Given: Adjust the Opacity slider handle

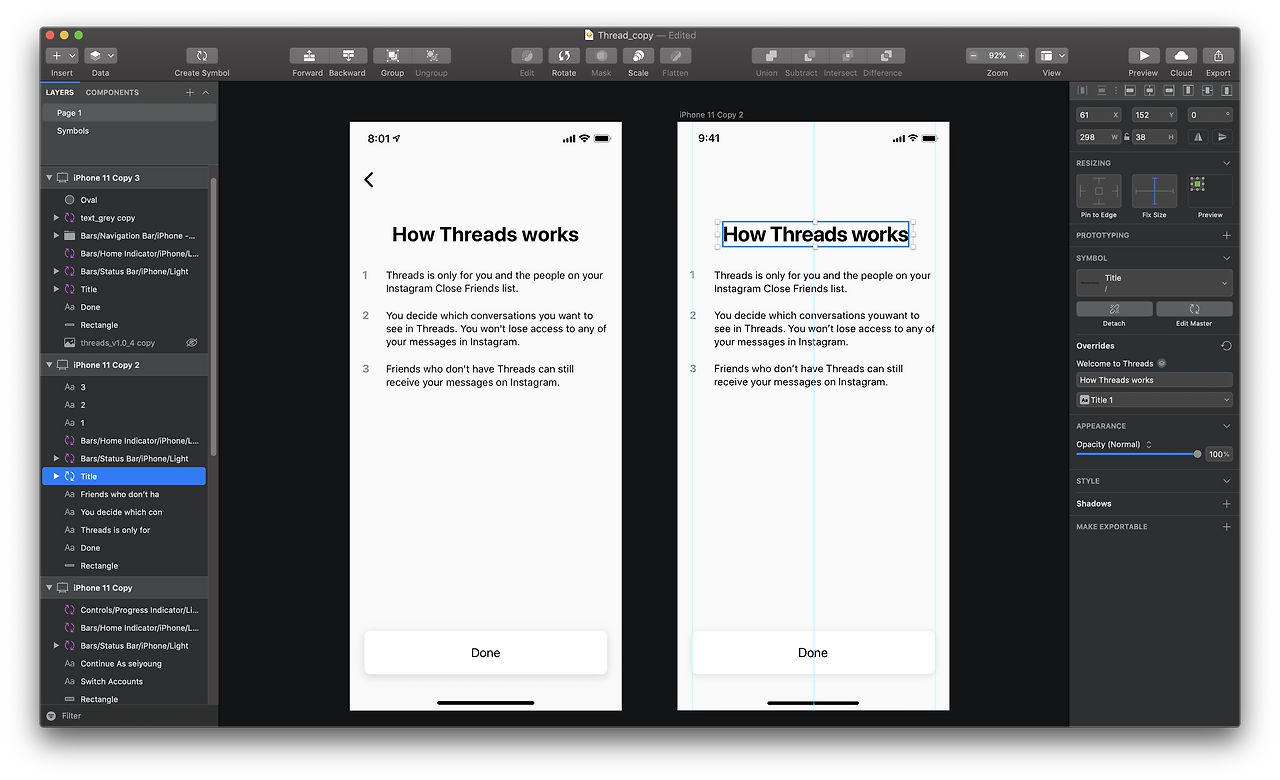Looking at the screenshot, I should coord(1197,454).
